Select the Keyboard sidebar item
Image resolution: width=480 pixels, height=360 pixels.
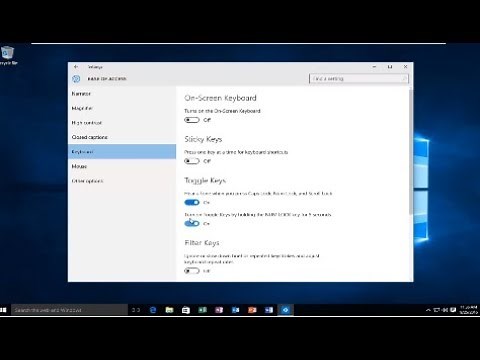(122, 152)
